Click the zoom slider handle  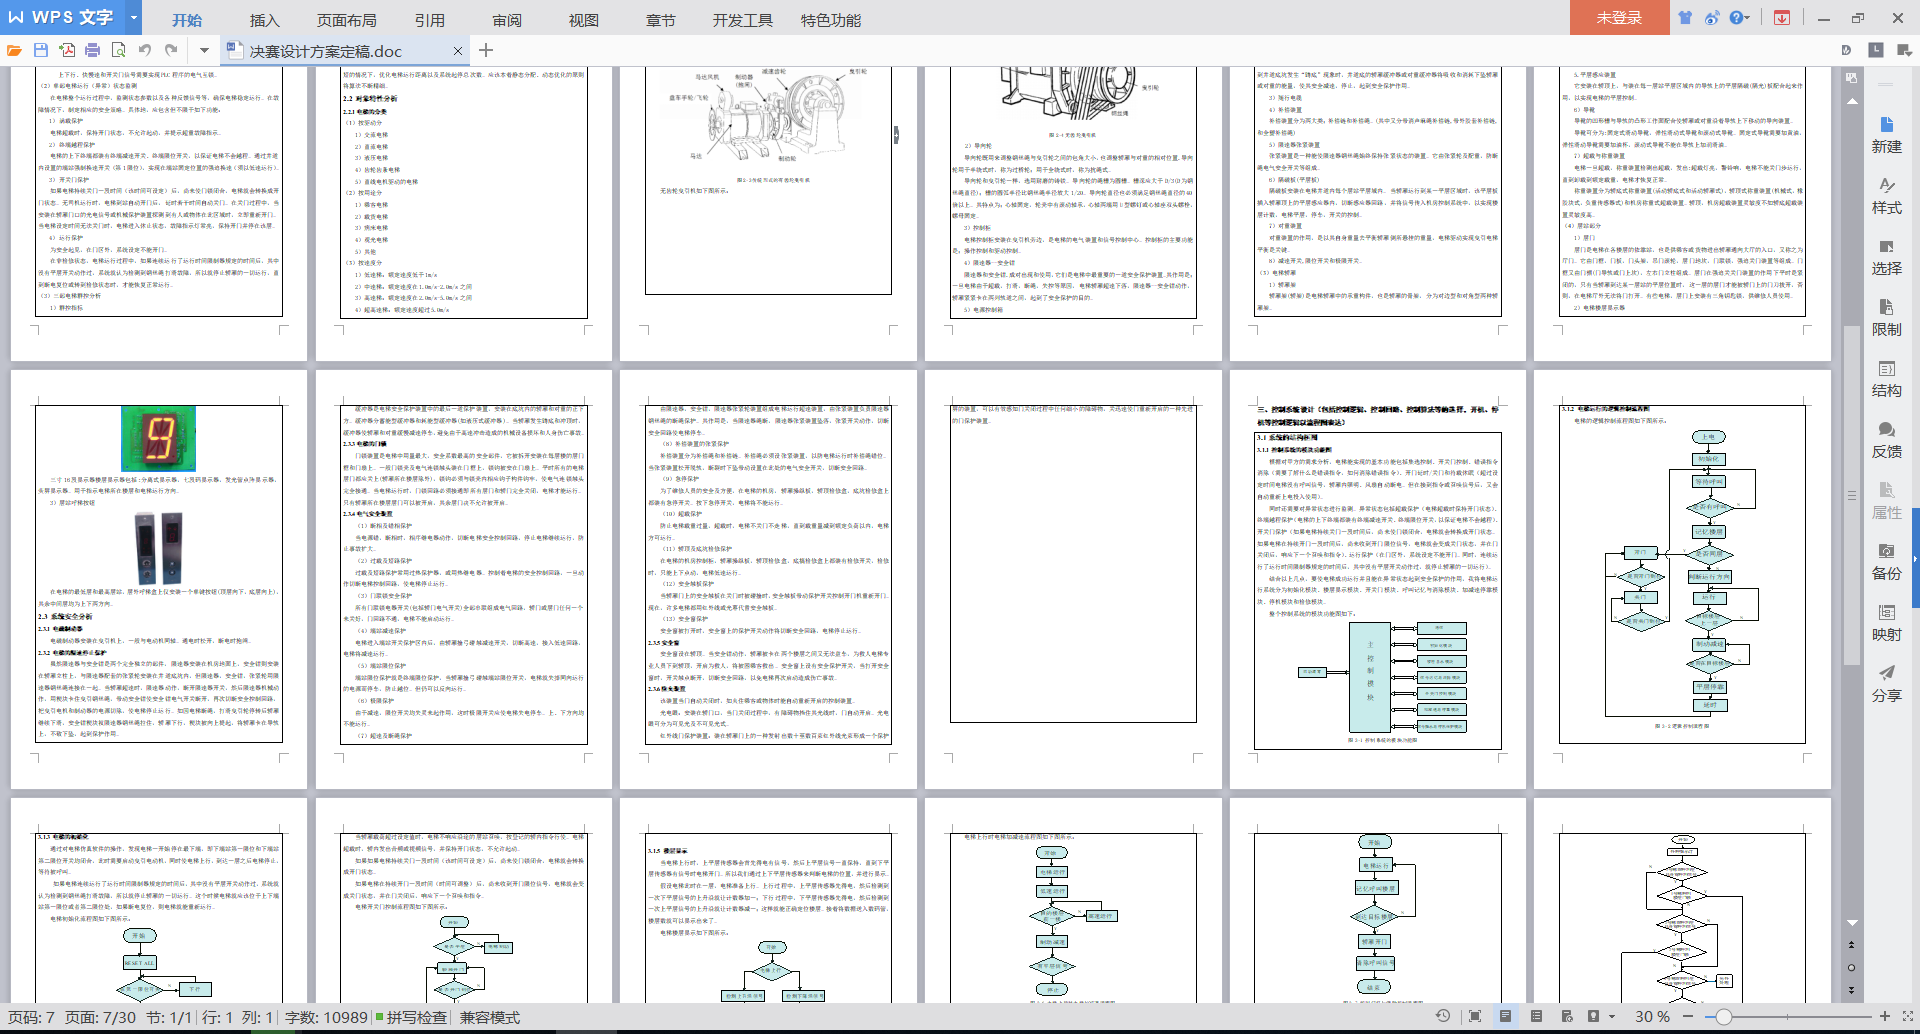(x=1723, y=1016)
